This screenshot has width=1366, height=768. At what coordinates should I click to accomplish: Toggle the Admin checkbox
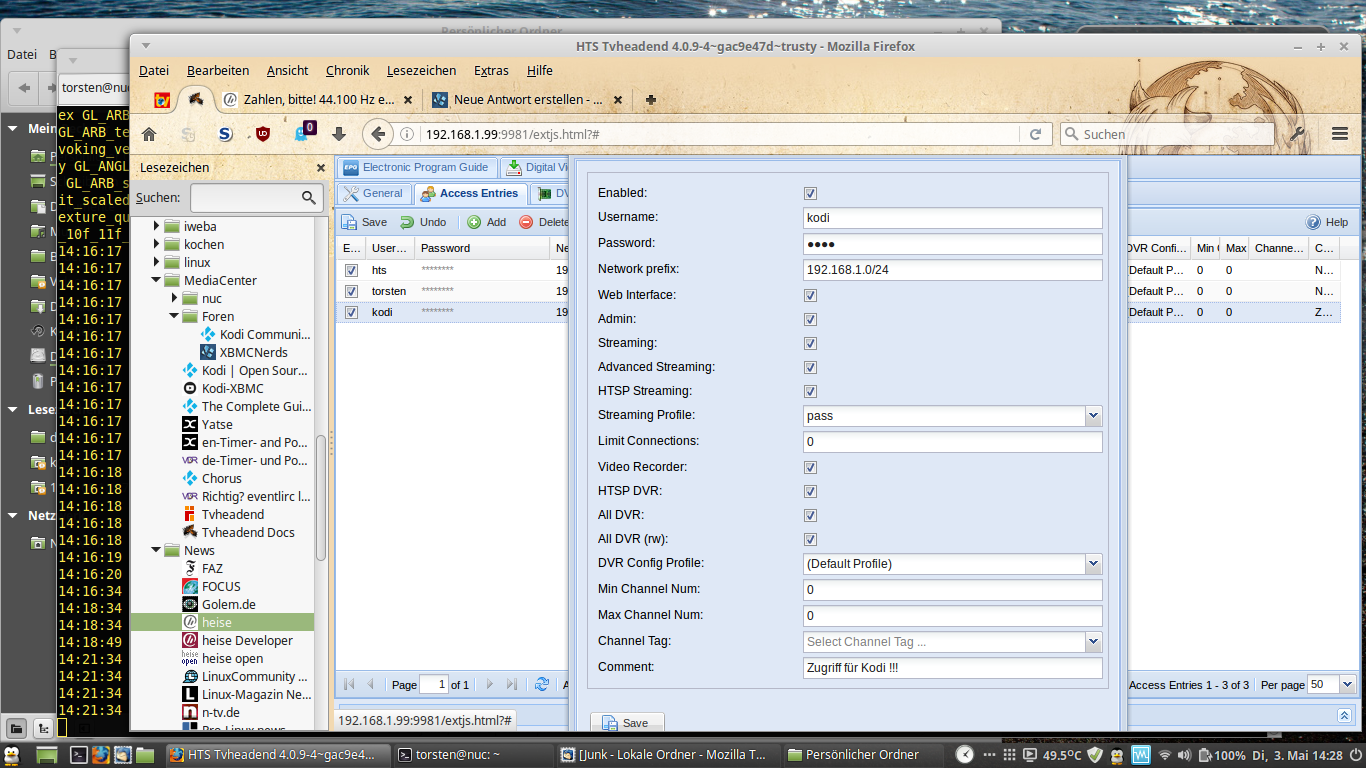[810, 319]
